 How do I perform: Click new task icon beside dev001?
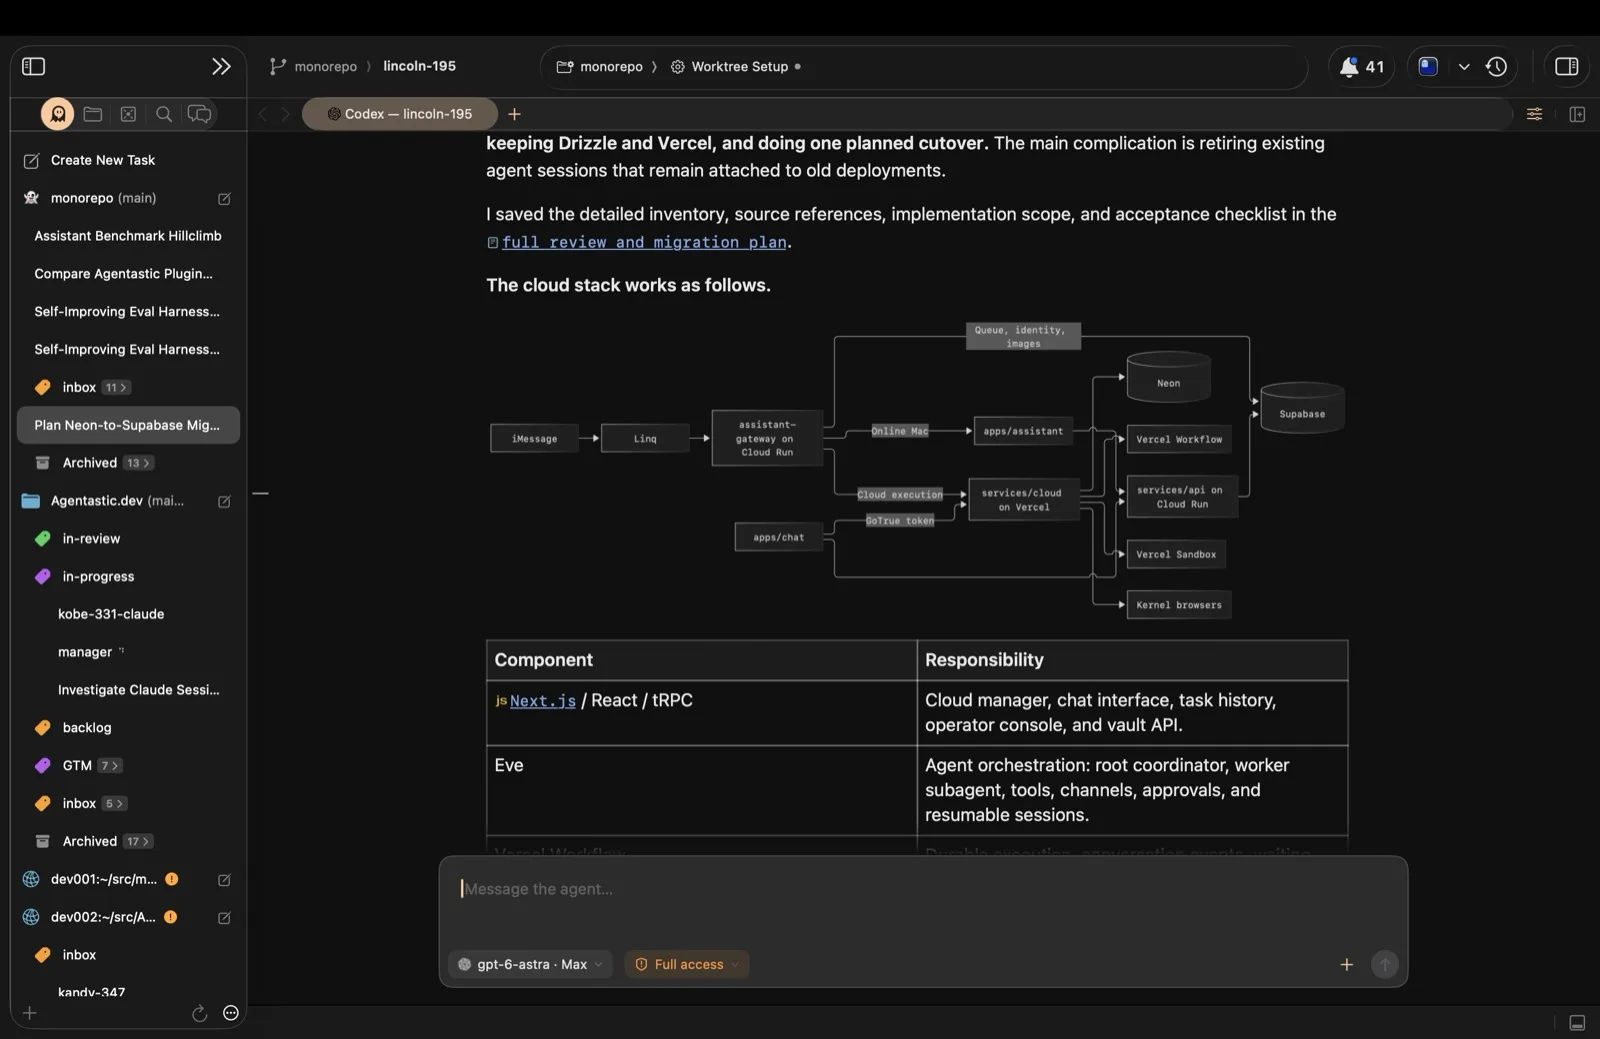(x=224, y=880)
